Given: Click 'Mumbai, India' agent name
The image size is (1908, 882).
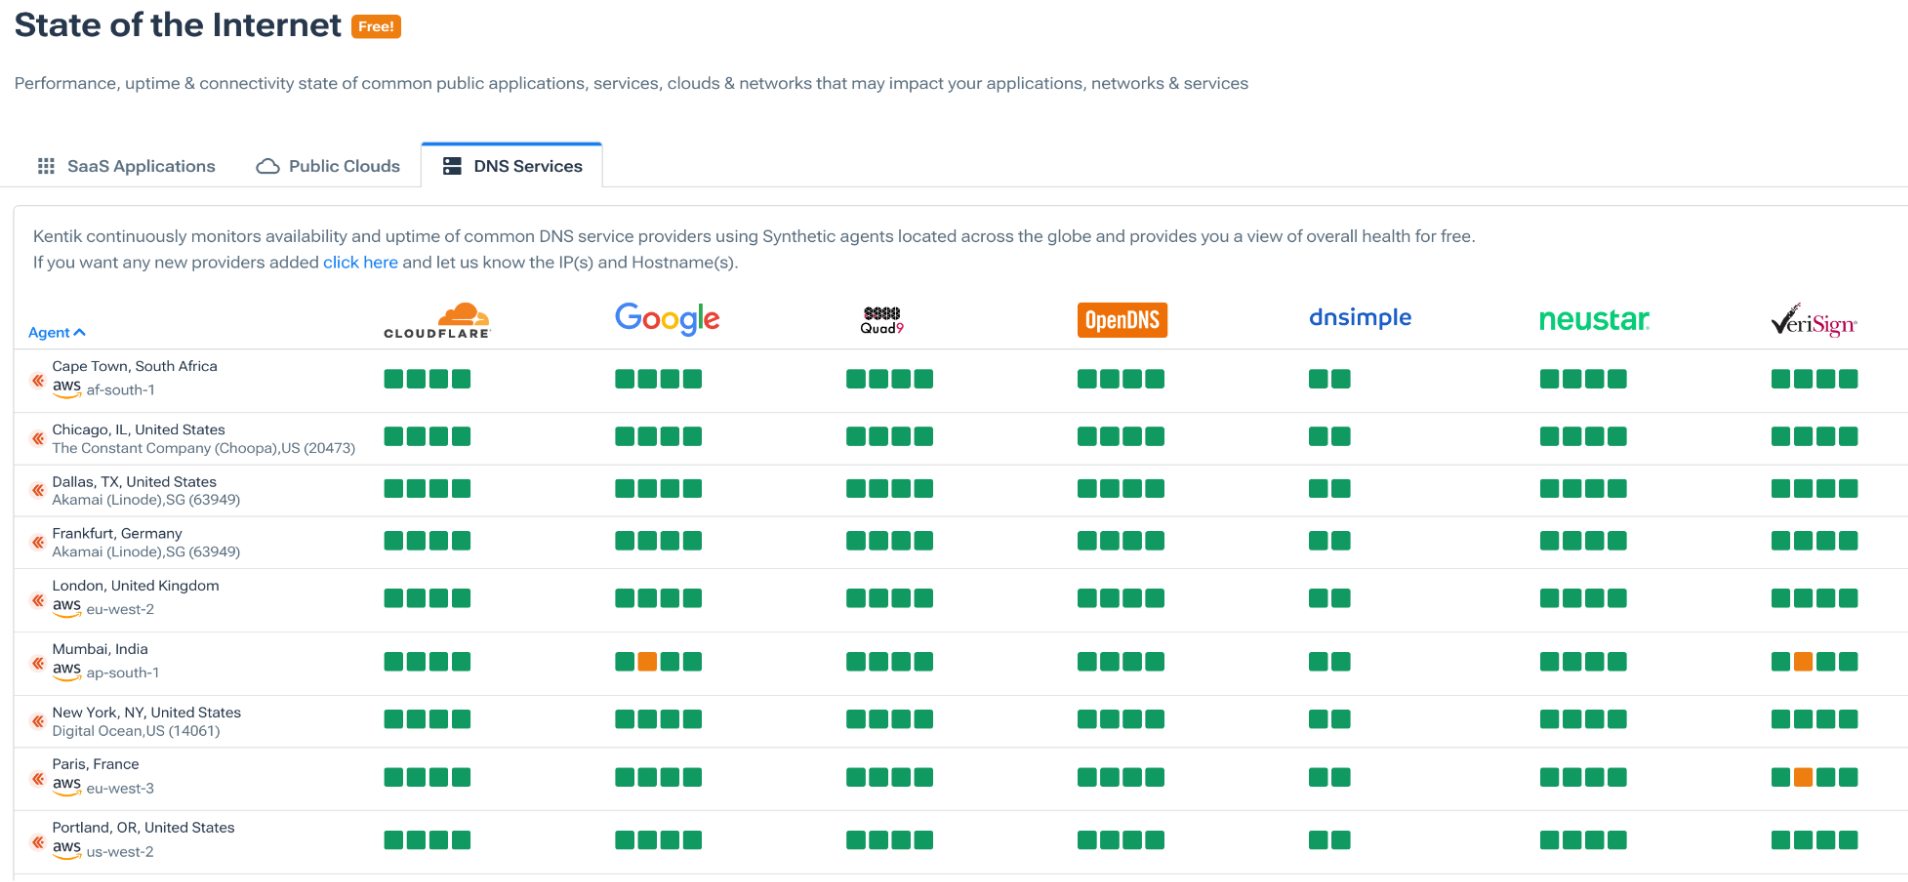Looking at the screenshot, I should point(100,649).
